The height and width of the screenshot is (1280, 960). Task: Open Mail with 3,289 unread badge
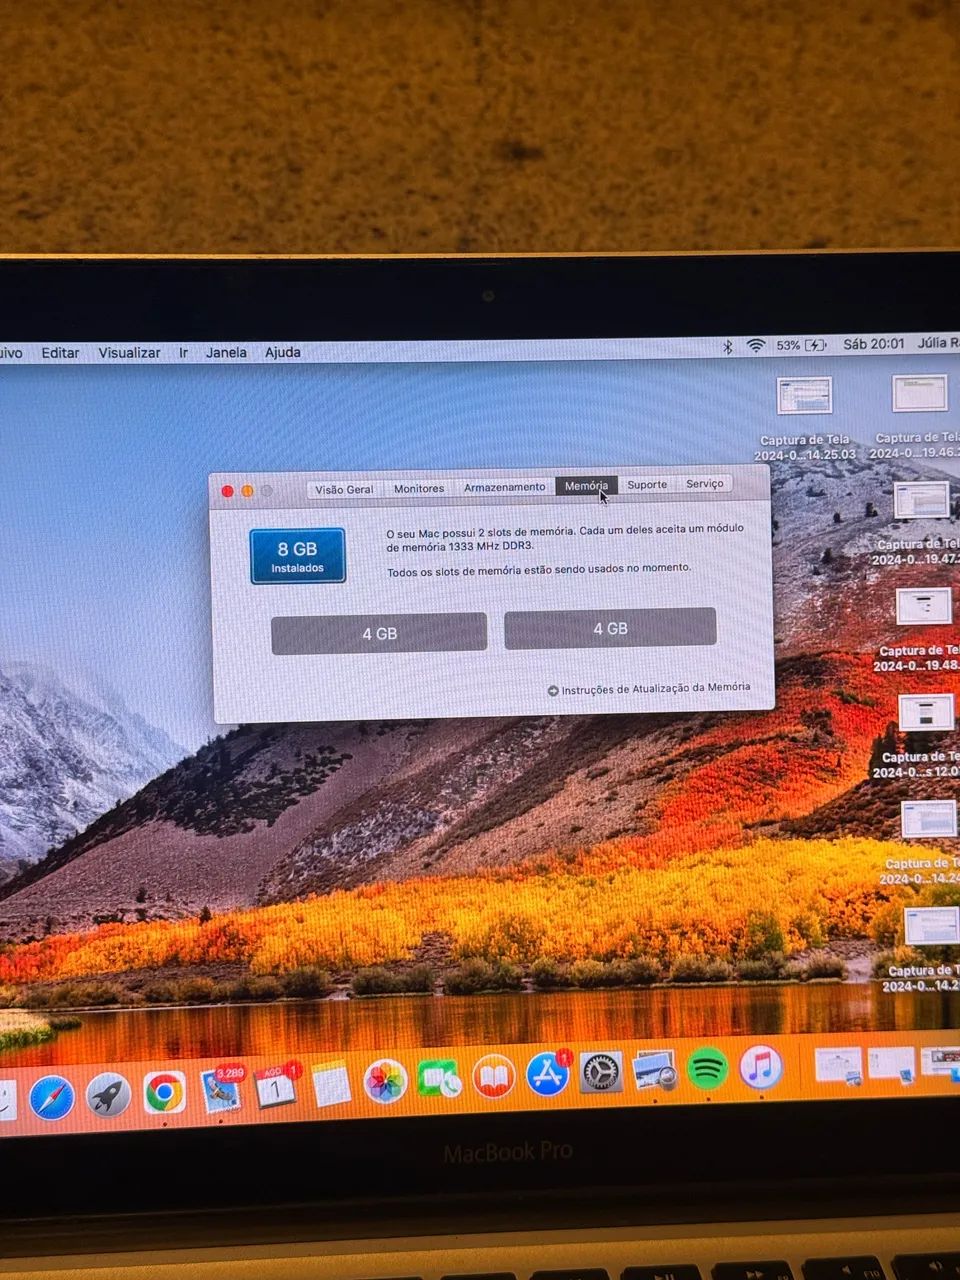(222, 1090)
